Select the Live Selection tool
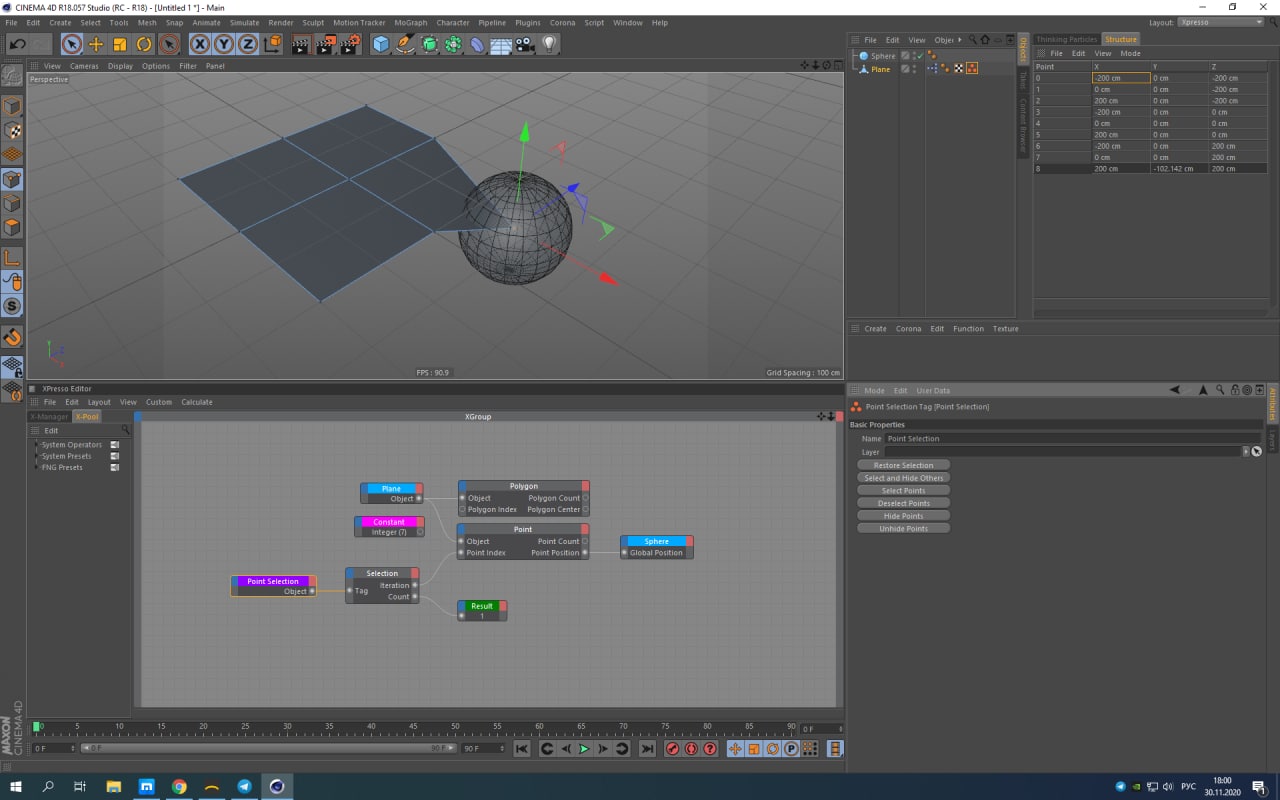The height and width of the screenshot is (800, 1280). click(71, 44)
